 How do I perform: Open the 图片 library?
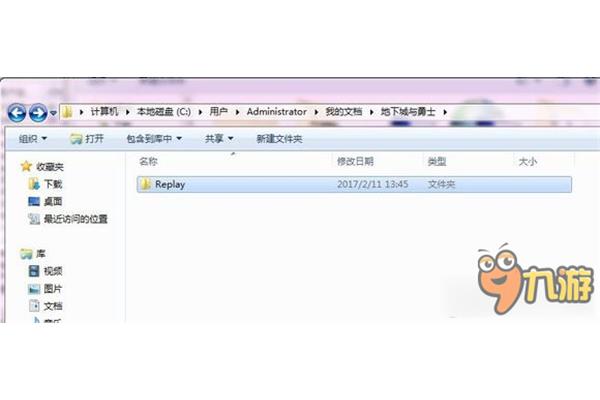tap(53, 289)
